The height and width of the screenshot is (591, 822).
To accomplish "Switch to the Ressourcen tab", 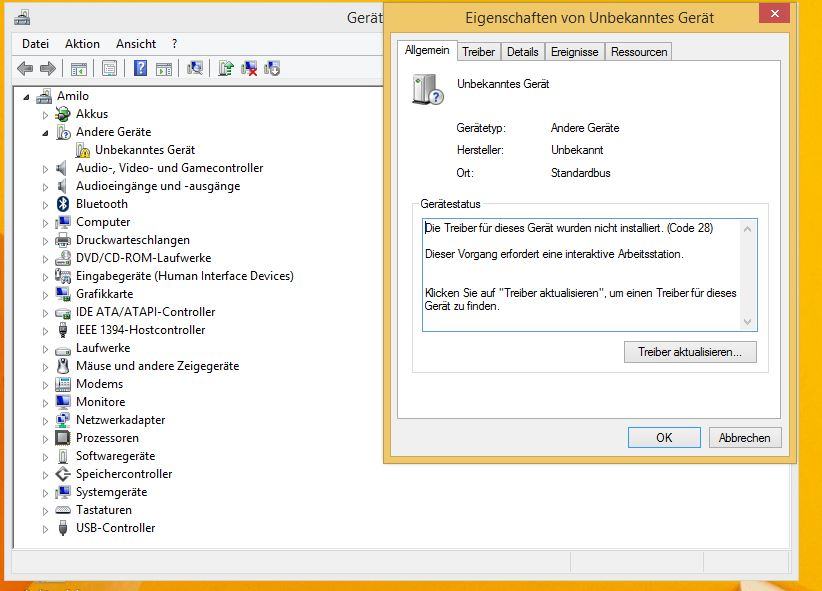I will 639,52.
